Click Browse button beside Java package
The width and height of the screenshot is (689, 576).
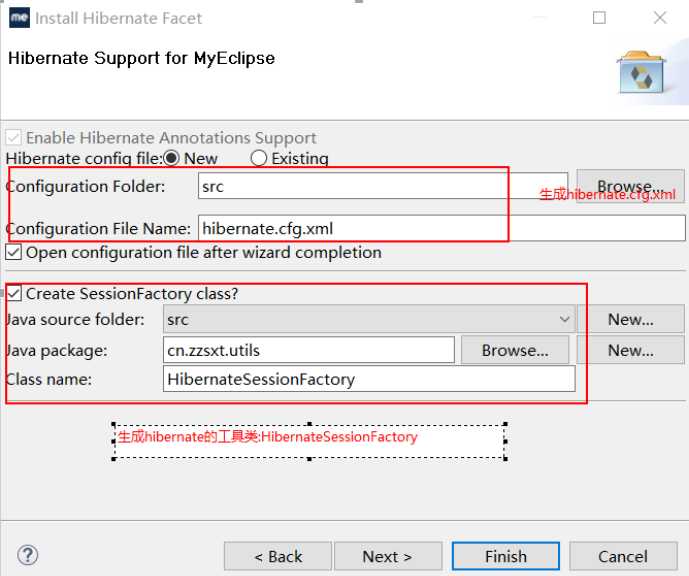pyautogui.click(x=515, y=351)
